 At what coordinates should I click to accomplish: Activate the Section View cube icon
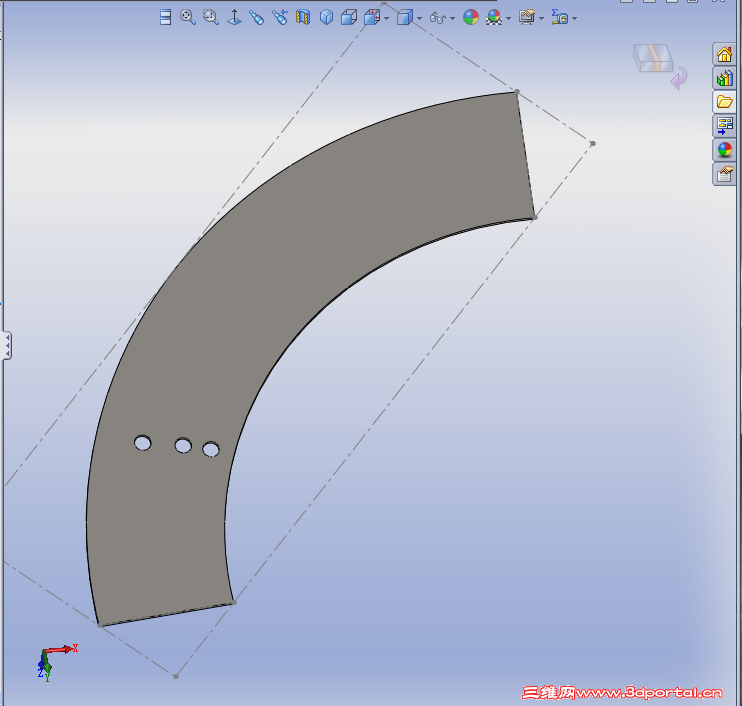tap(372, 18)
